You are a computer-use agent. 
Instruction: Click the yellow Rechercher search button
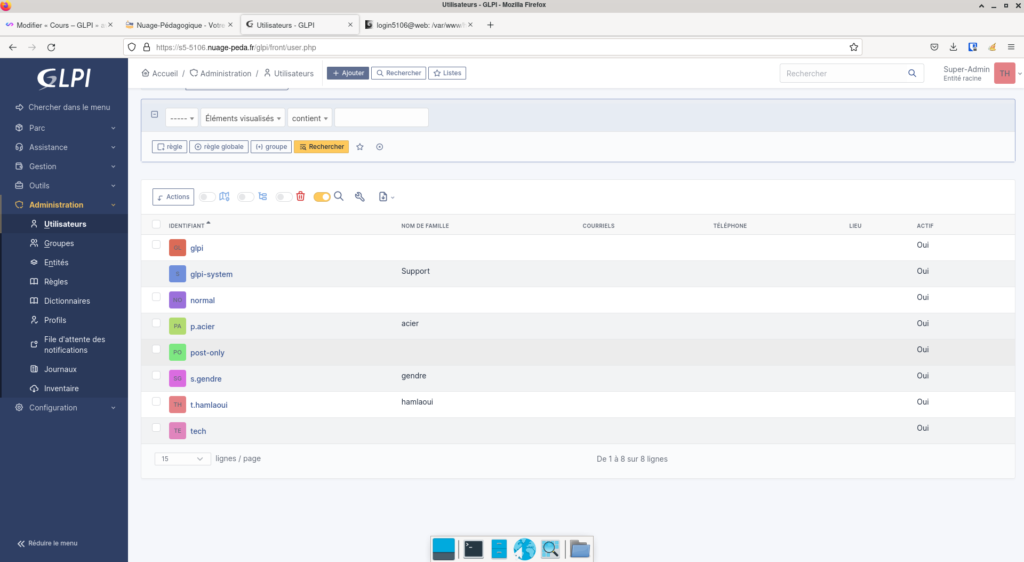pyautogui.click(x=321, y=147)
